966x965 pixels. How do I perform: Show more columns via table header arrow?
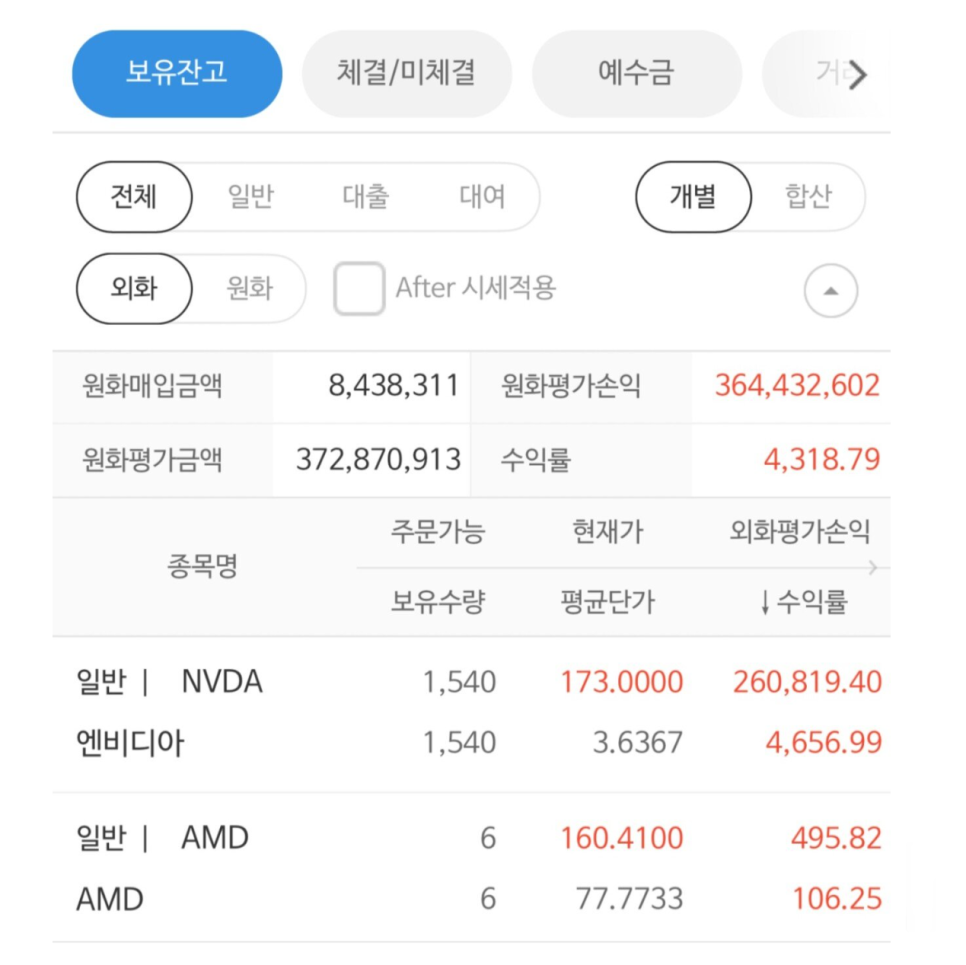pyautogui.click(x=872, y=567)
